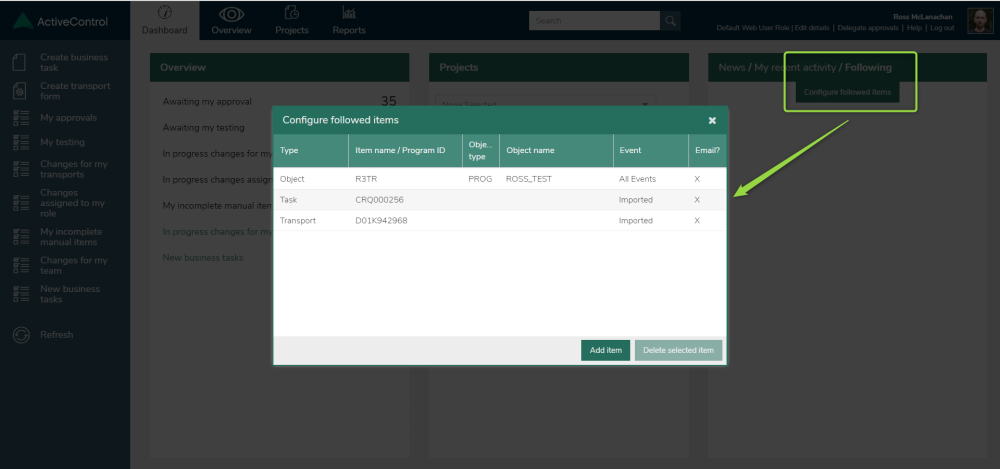This screenshot has width=1000, height=469.
Task: Click the Refresh icon in sidebar
Action: coord(21,335)
